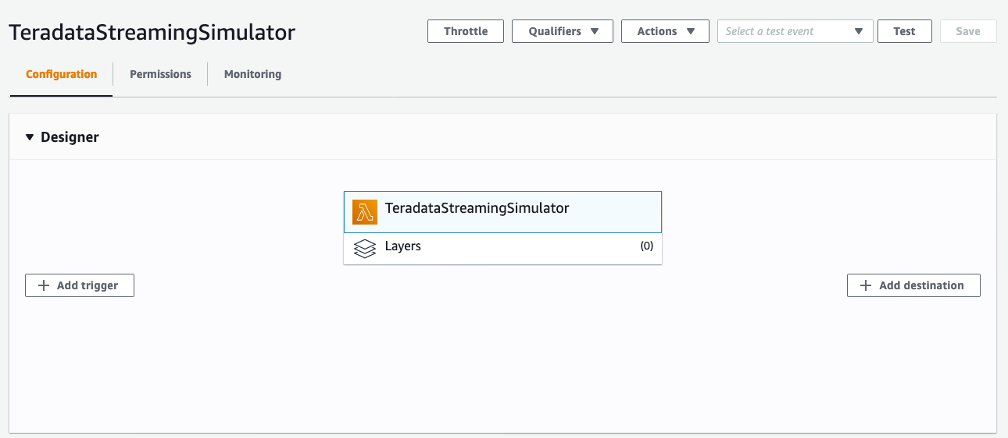Switch to the Permissions tab
This screenshot has width=1008, height=438.
[x=160, y=74]
